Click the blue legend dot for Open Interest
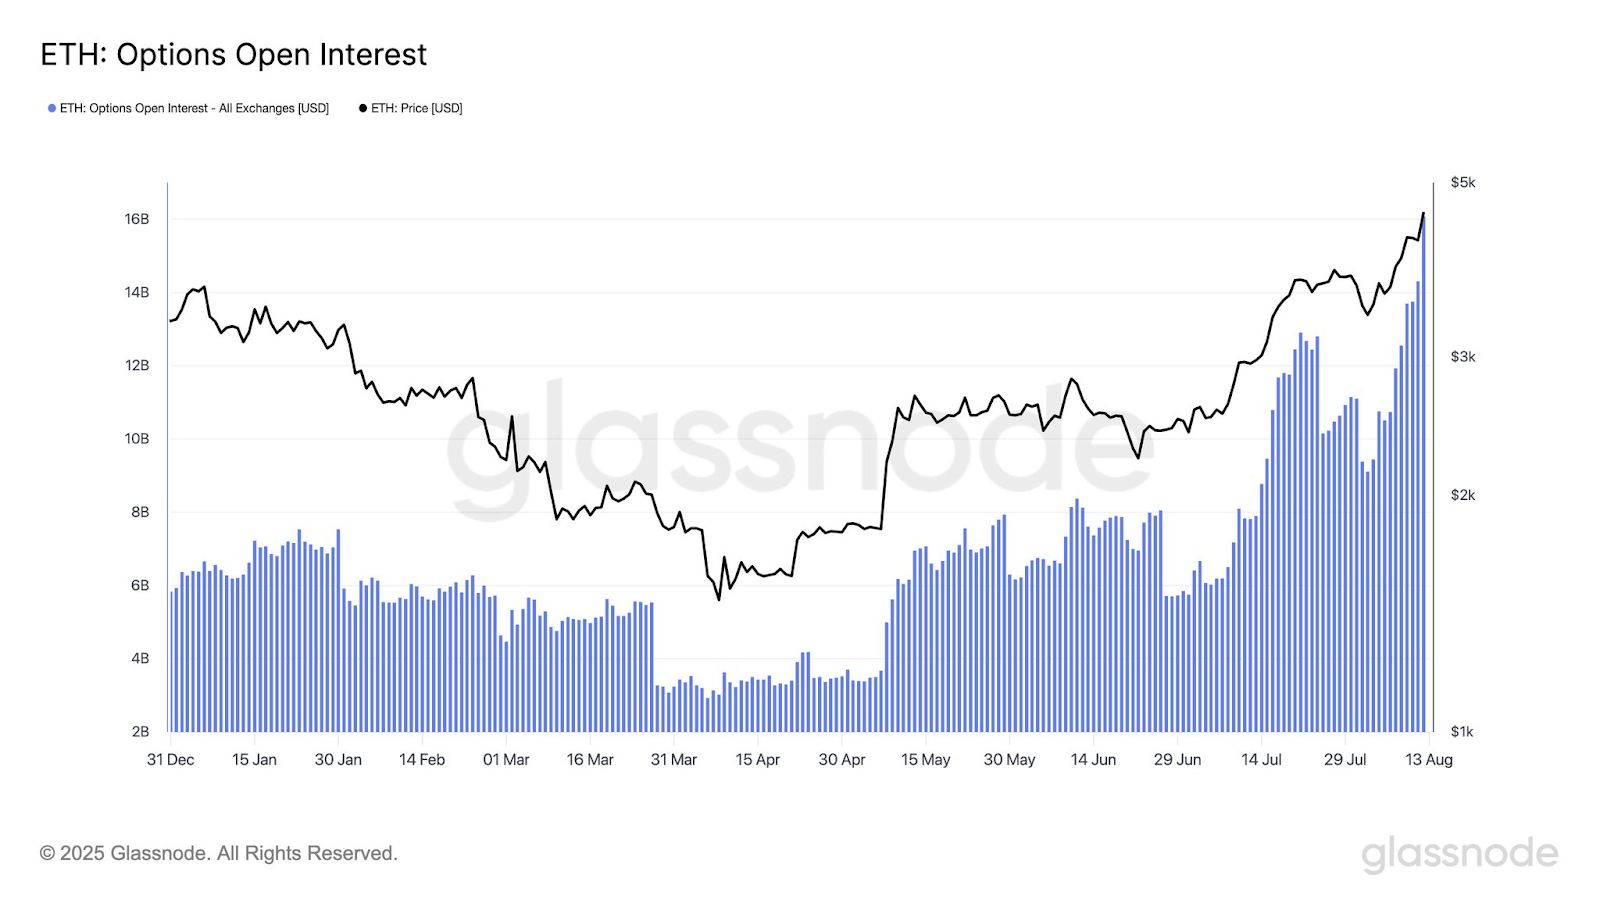The image size is (1600, 900). [52, 108]
